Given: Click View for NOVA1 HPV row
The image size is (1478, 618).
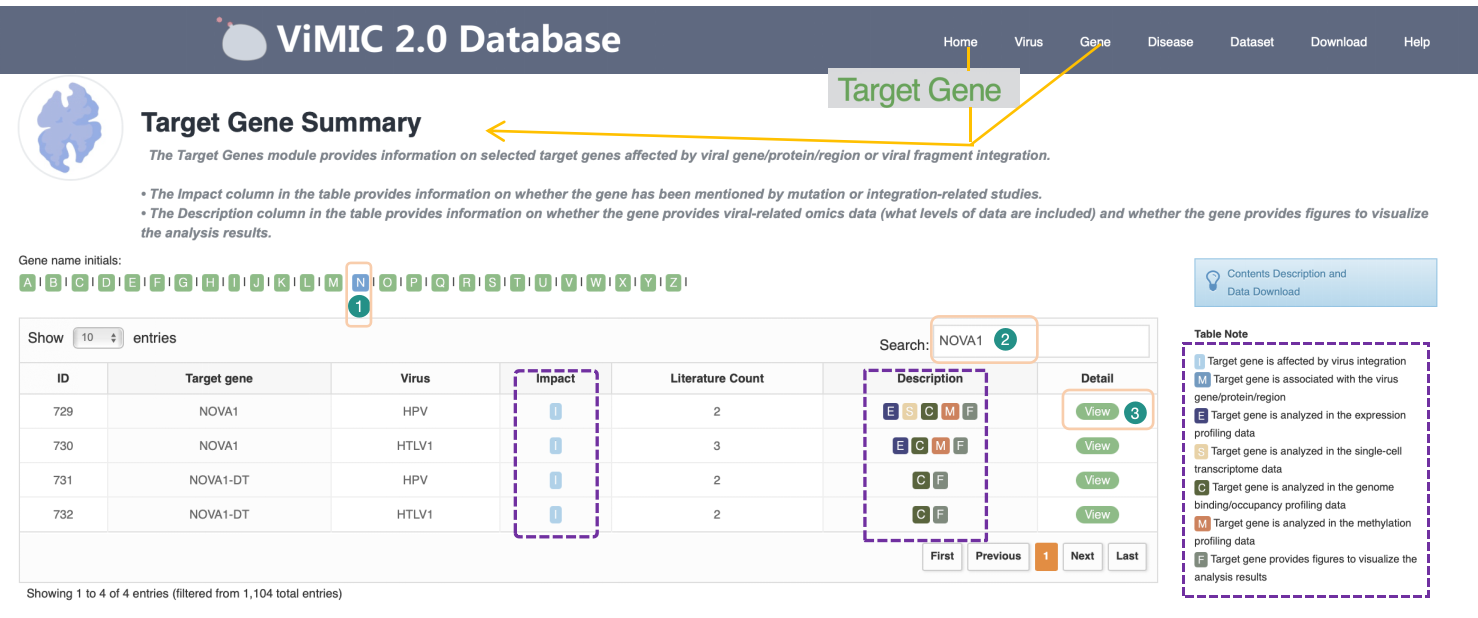Looking at the screenshot, I should click(1097, 412).
